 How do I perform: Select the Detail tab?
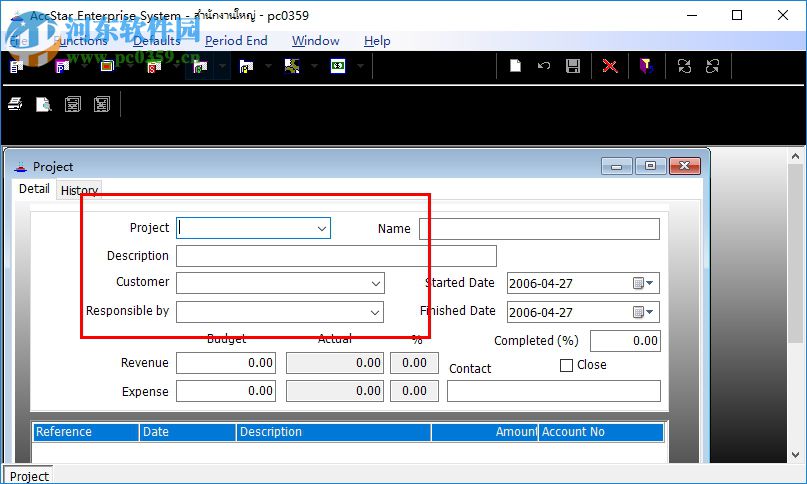point(34,188)
